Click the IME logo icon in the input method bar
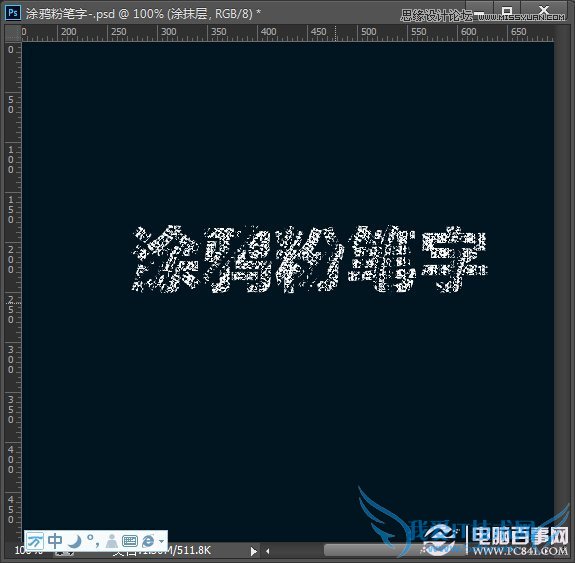The width and height of the screenshot is (575, 563). (35, 541)
